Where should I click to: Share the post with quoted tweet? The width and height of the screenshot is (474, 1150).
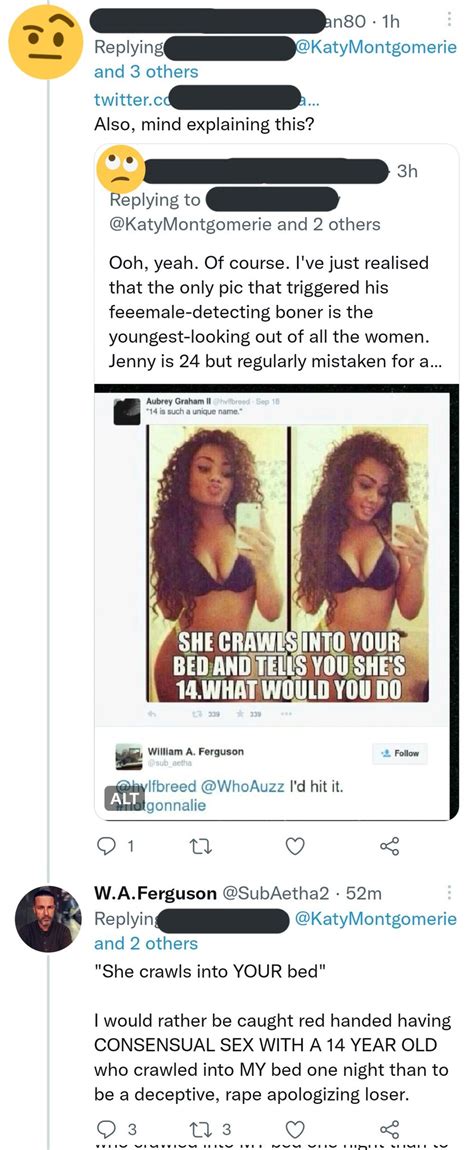[390, 846]
